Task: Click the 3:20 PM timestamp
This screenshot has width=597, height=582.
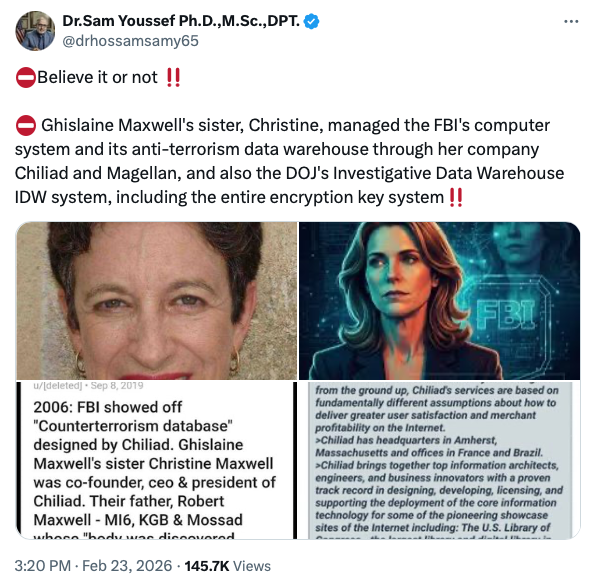Action: click(x=43, y=566)
